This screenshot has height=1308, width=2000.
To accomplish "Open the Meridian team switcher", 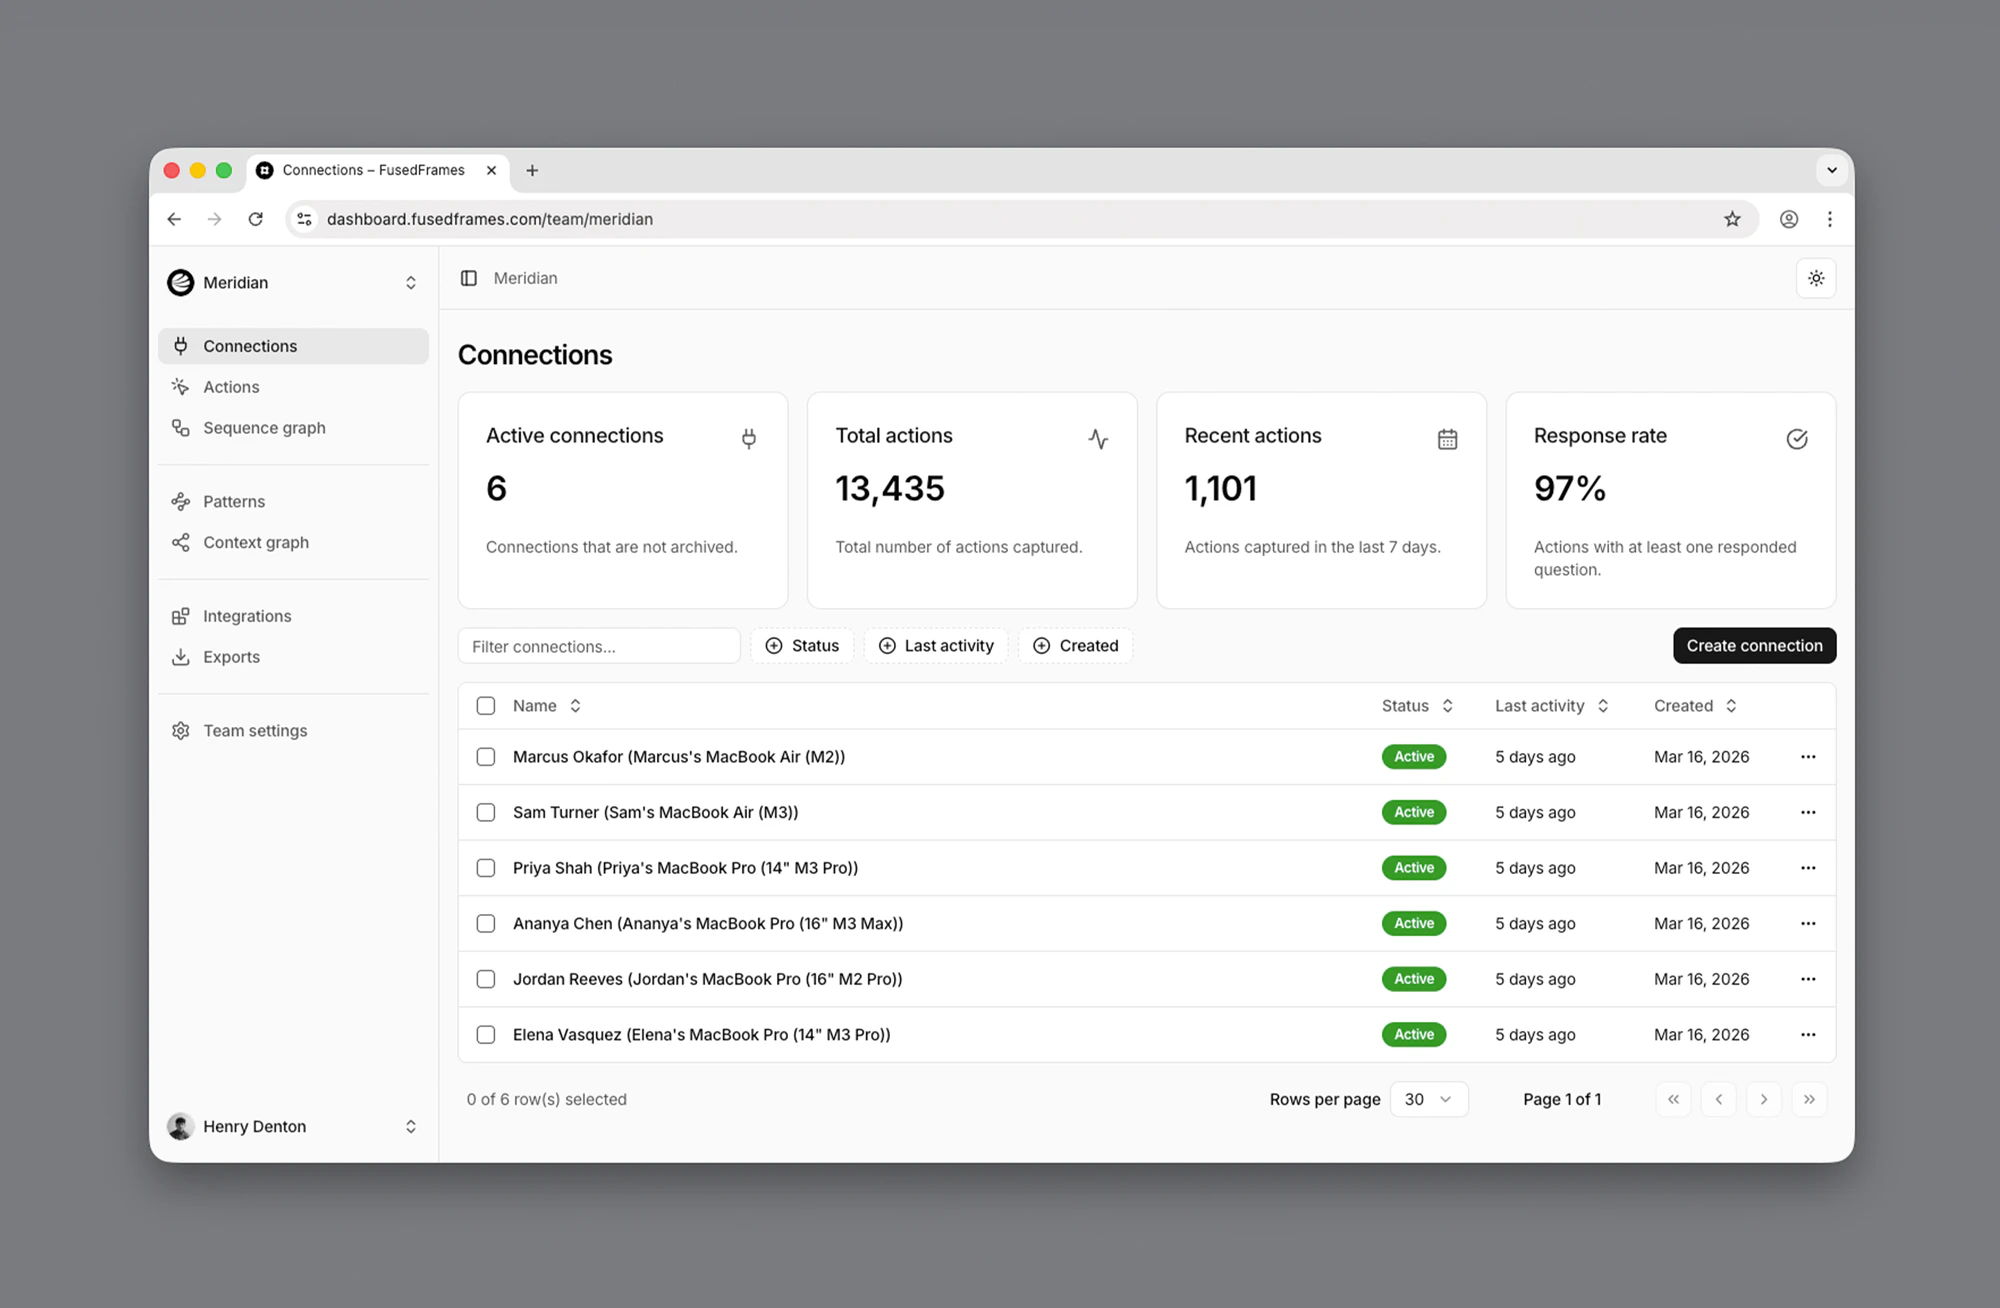I will point(293,283).
